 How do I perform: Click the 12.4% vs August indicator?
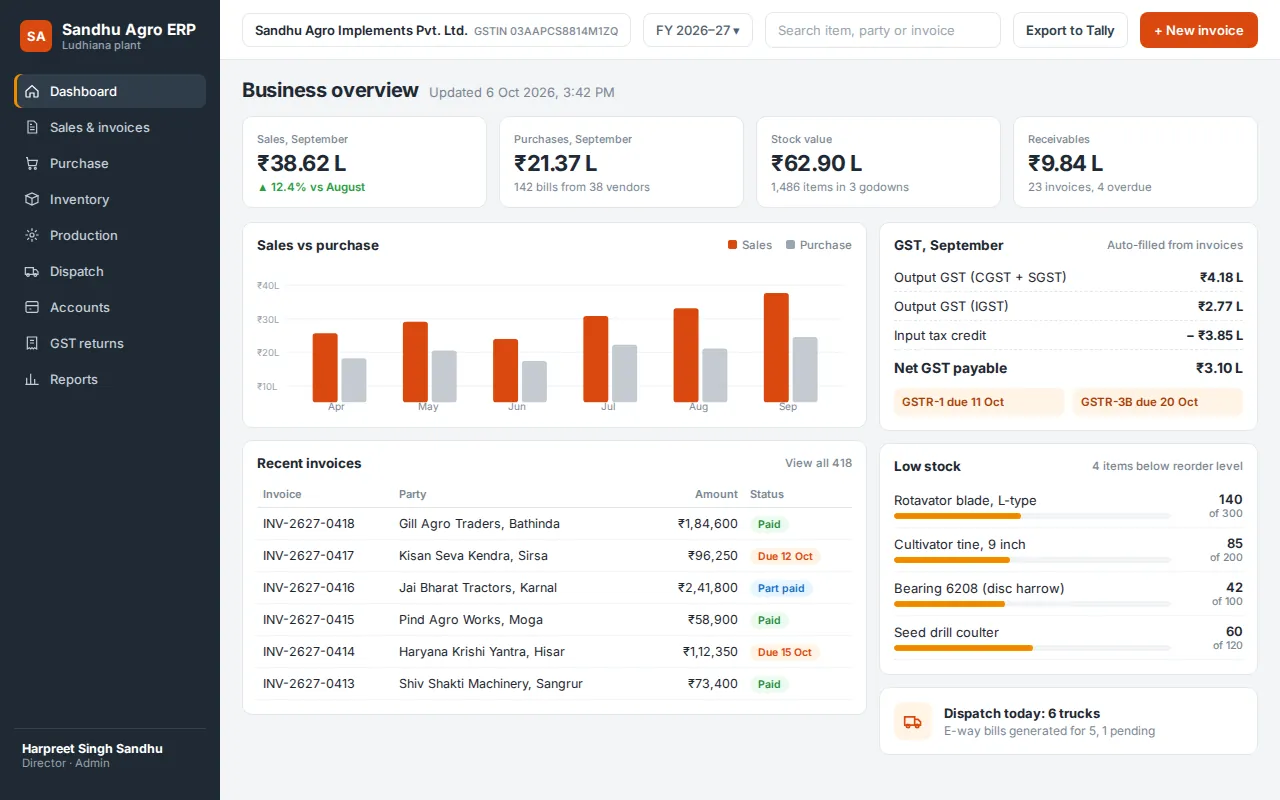click(311, 187)
